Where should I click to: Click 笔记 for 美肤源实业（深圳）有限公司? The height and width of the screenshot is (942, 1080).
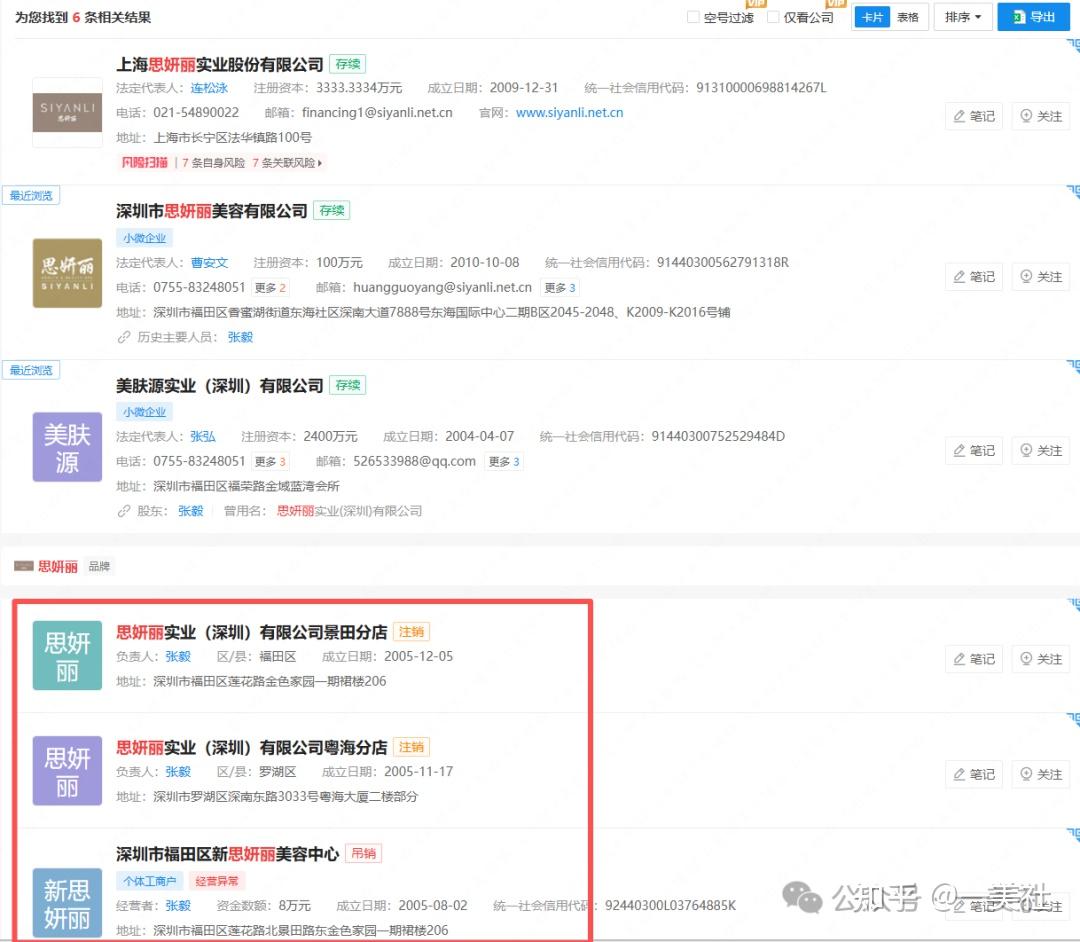tap(974, 450)
